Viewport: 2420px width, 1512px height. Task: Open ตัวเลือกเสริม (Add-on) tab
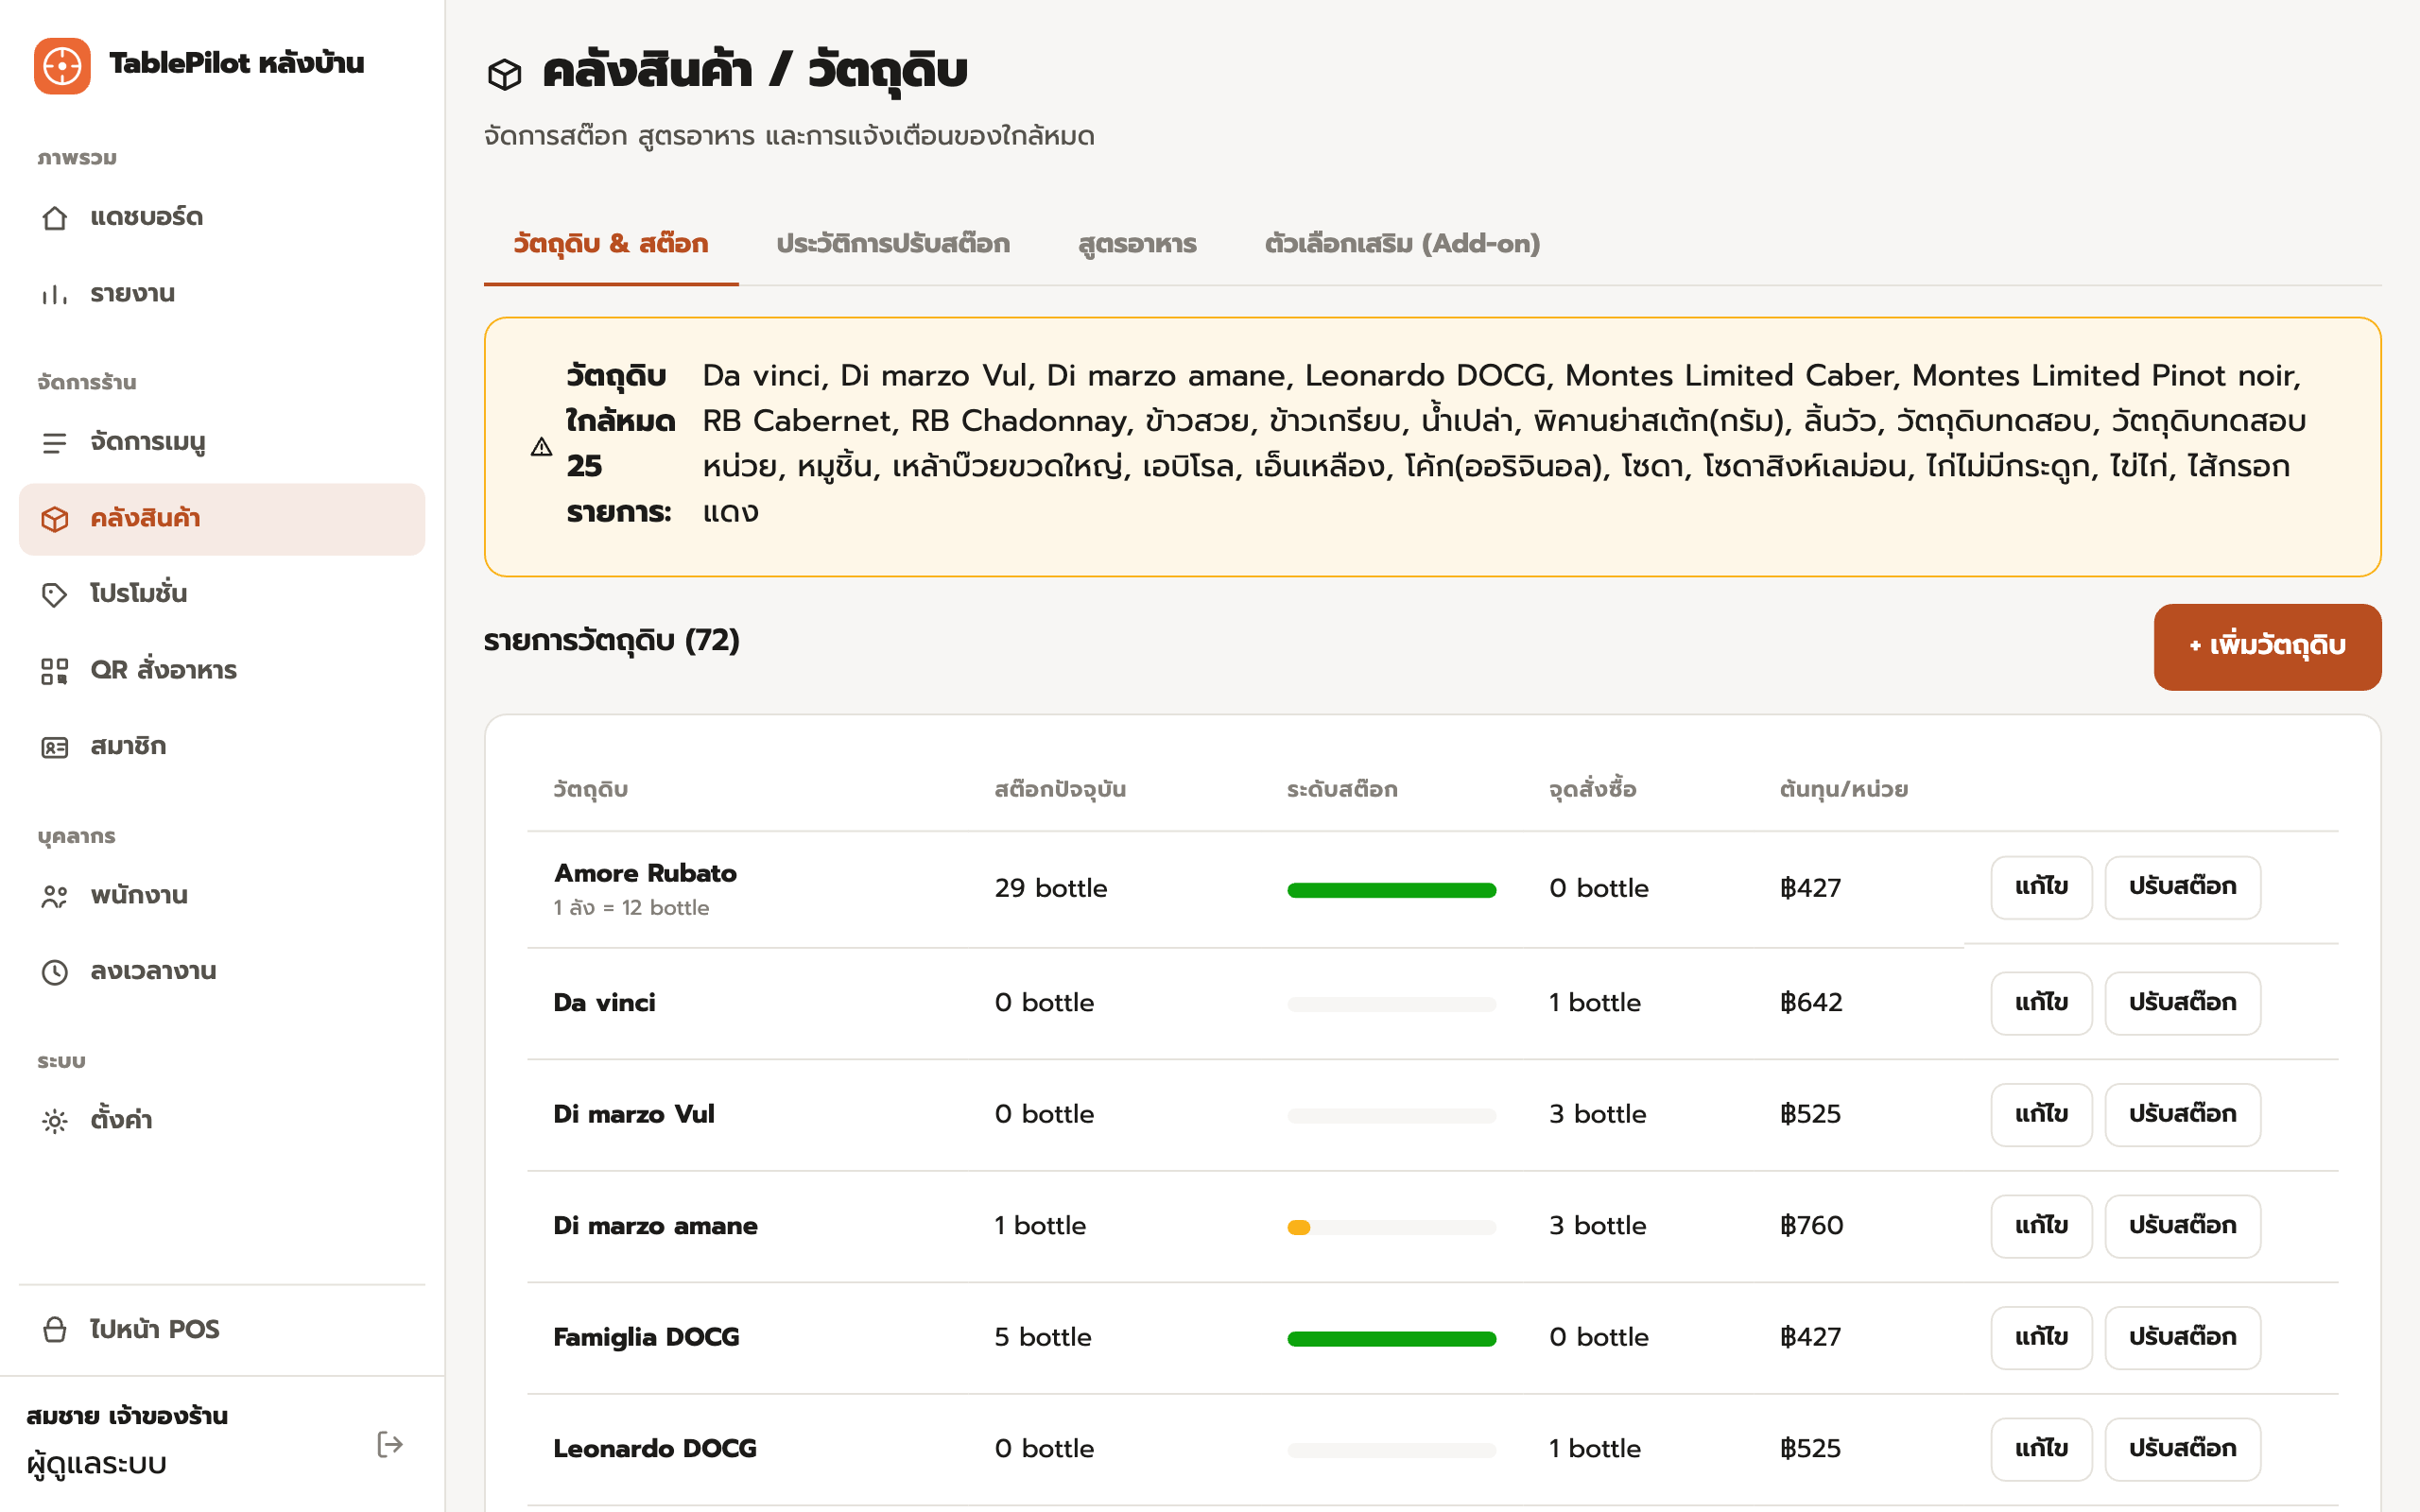pos(1402,244)
